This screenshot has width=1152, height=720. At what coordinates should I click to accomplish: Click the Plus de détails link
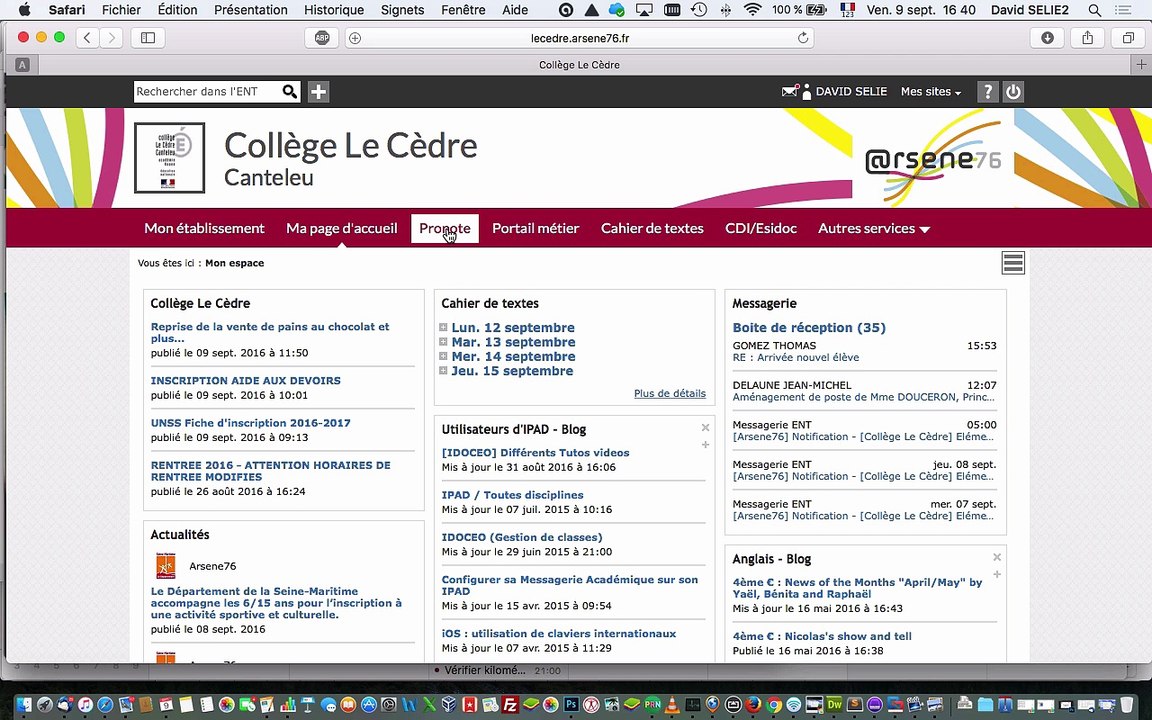click(x=670, y=394)
